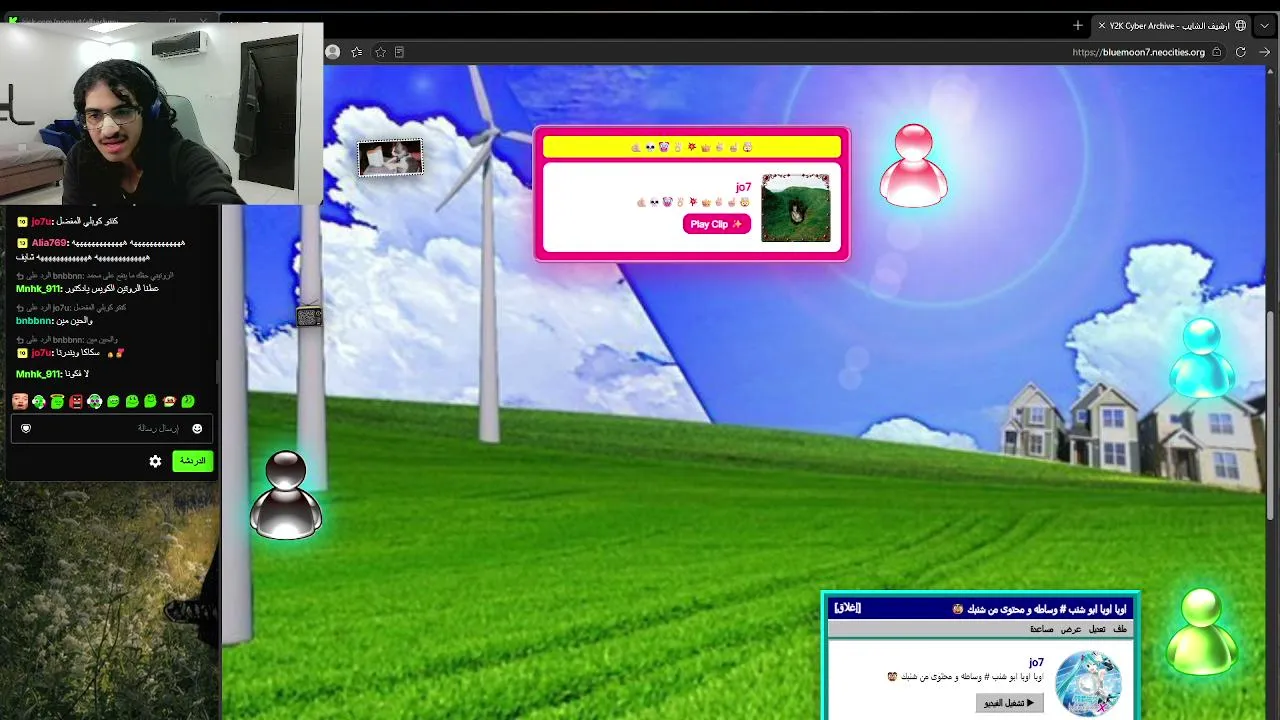Close the blue popup via [إغلاق]
1280x720 pixels.
coord(847,608)
